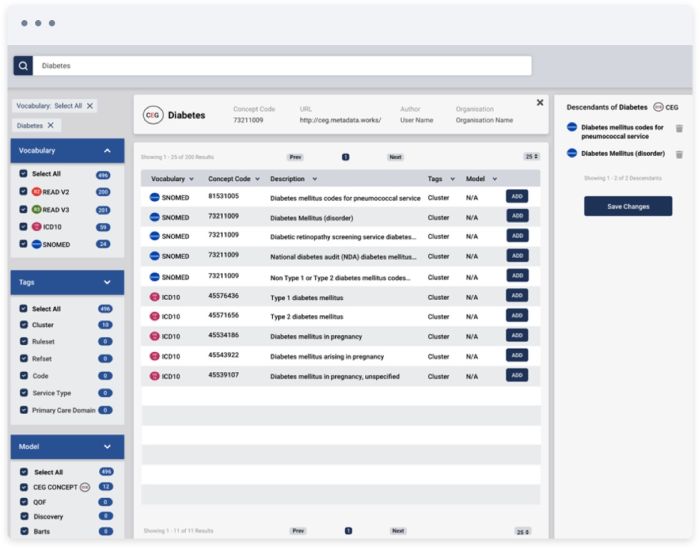This screenshot has width=700, height=548.
Task: Click SNOMED vocabulary icon in sidebar
Action: [37, 244]
